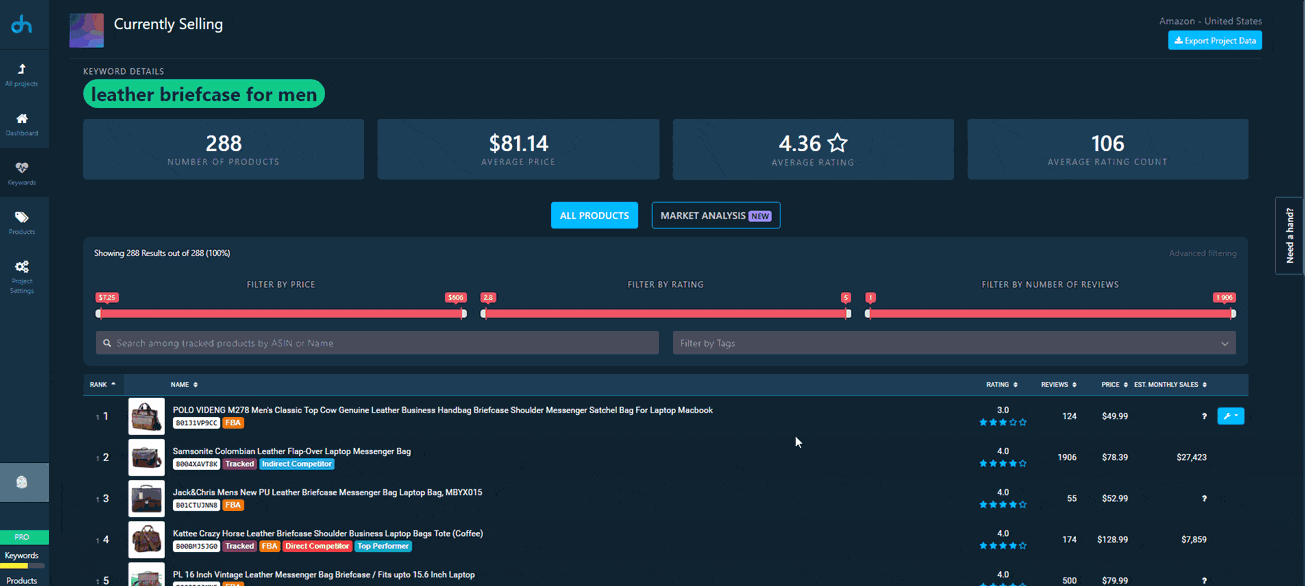Click the minimum rating slider handle
1305x586 pixels.
484,314
